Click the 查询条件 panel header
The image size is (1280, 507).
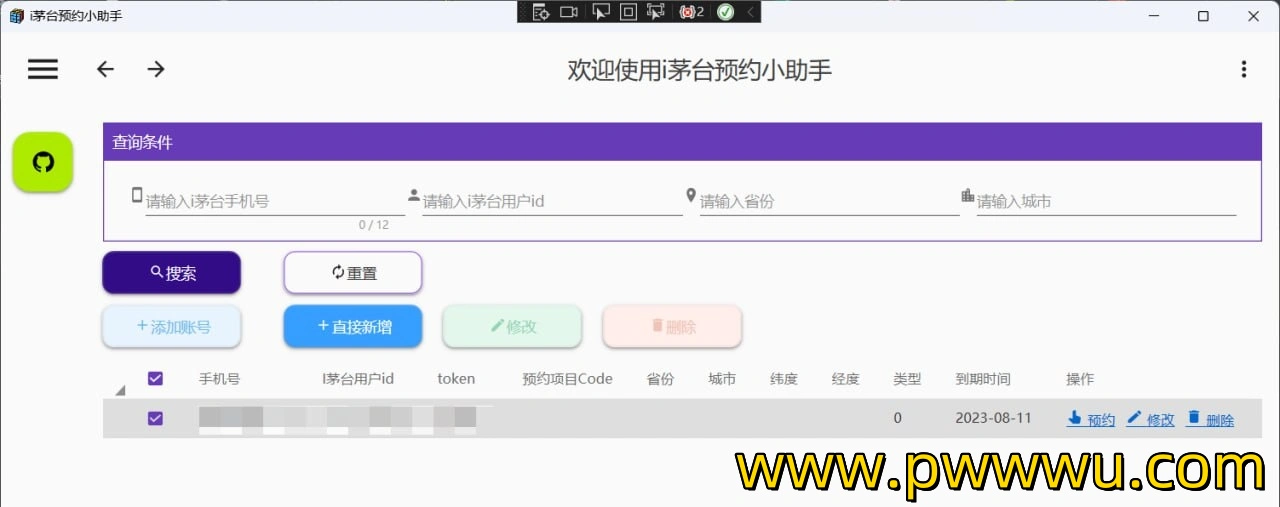coord(681,142)
